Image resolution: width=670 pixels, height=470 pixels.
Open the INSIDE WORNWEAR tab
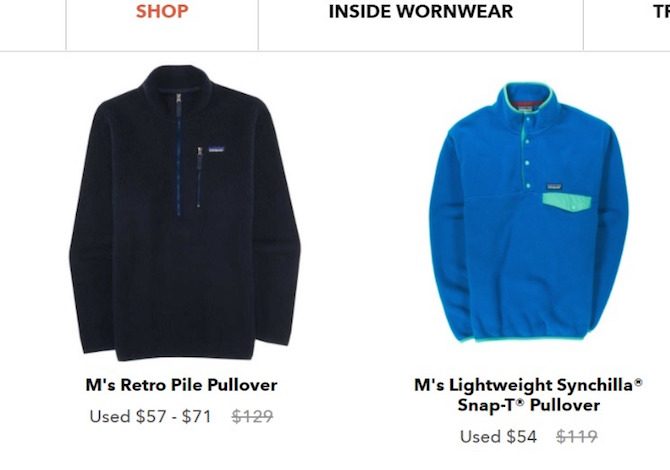pyautogui.click(x=420, y=12)
